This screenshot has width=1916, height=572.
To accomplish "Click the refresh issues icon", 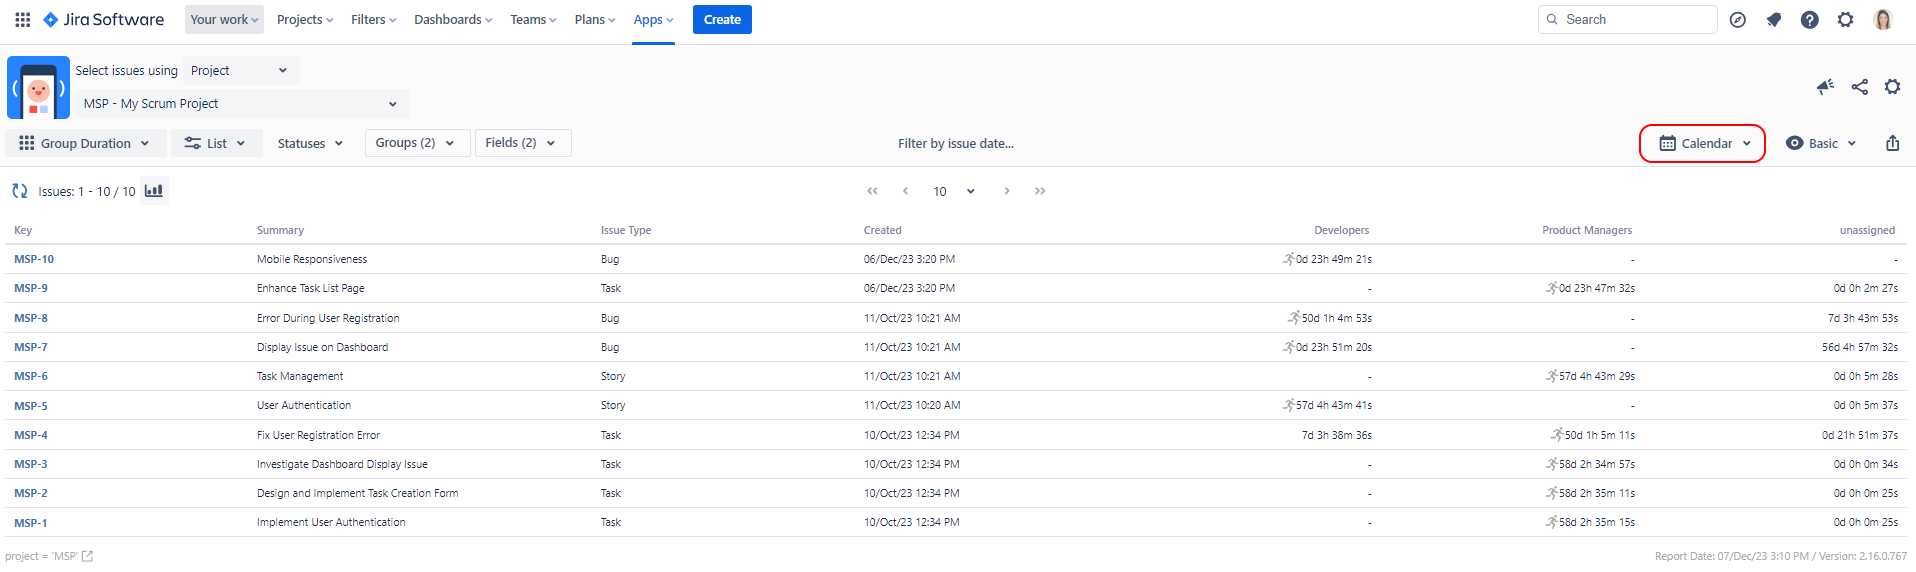I will [x=20, y=191].
